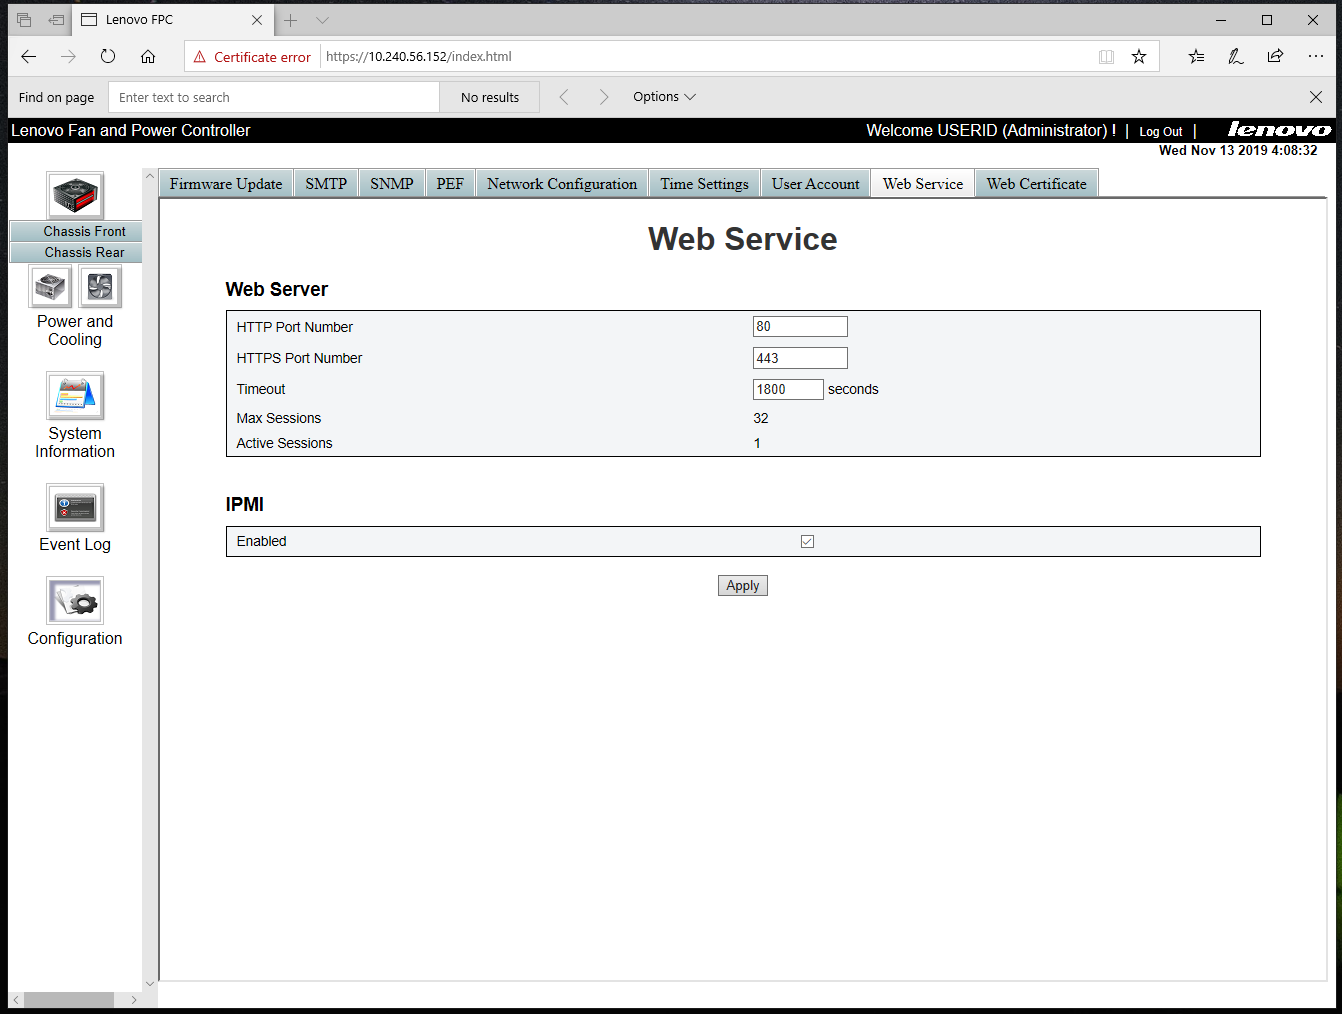Select the Chassis Rear view

tap(84, 253)
